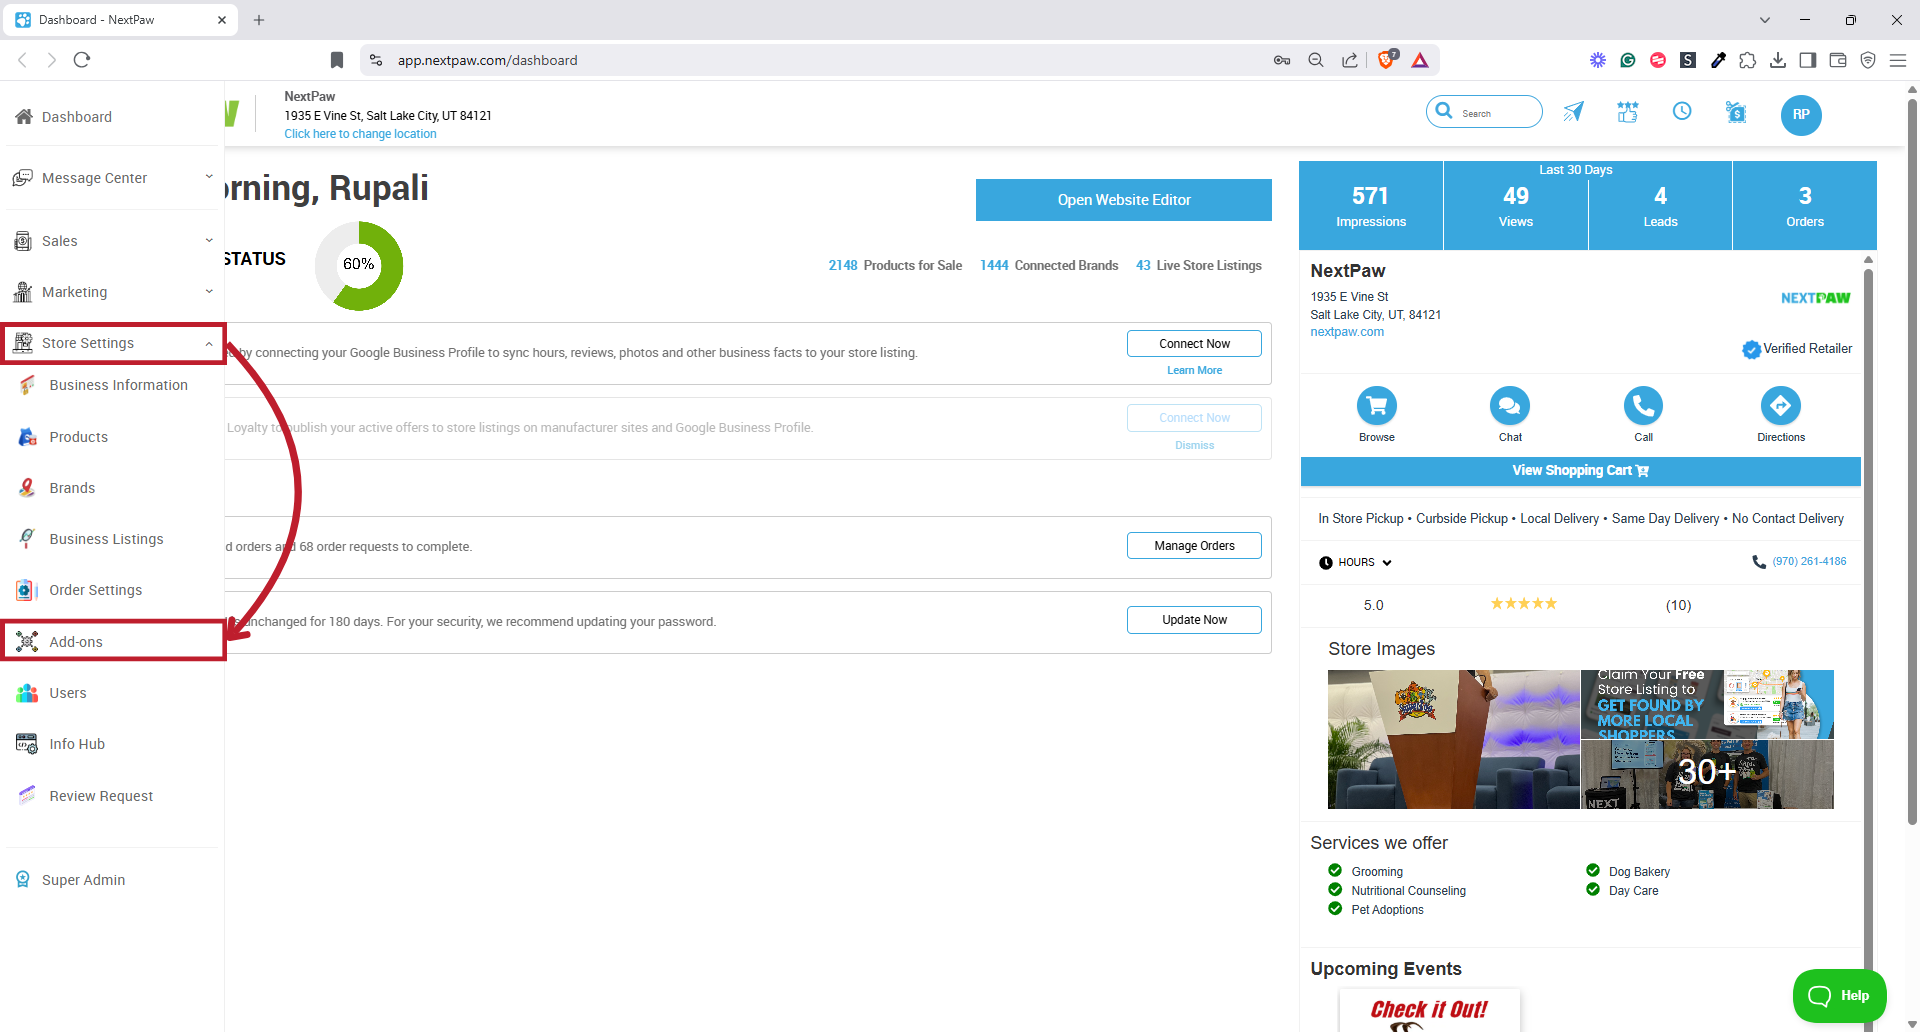Click the Marketing icon in sidebar
1920x1032 pixels.
[x=23, y=292]
